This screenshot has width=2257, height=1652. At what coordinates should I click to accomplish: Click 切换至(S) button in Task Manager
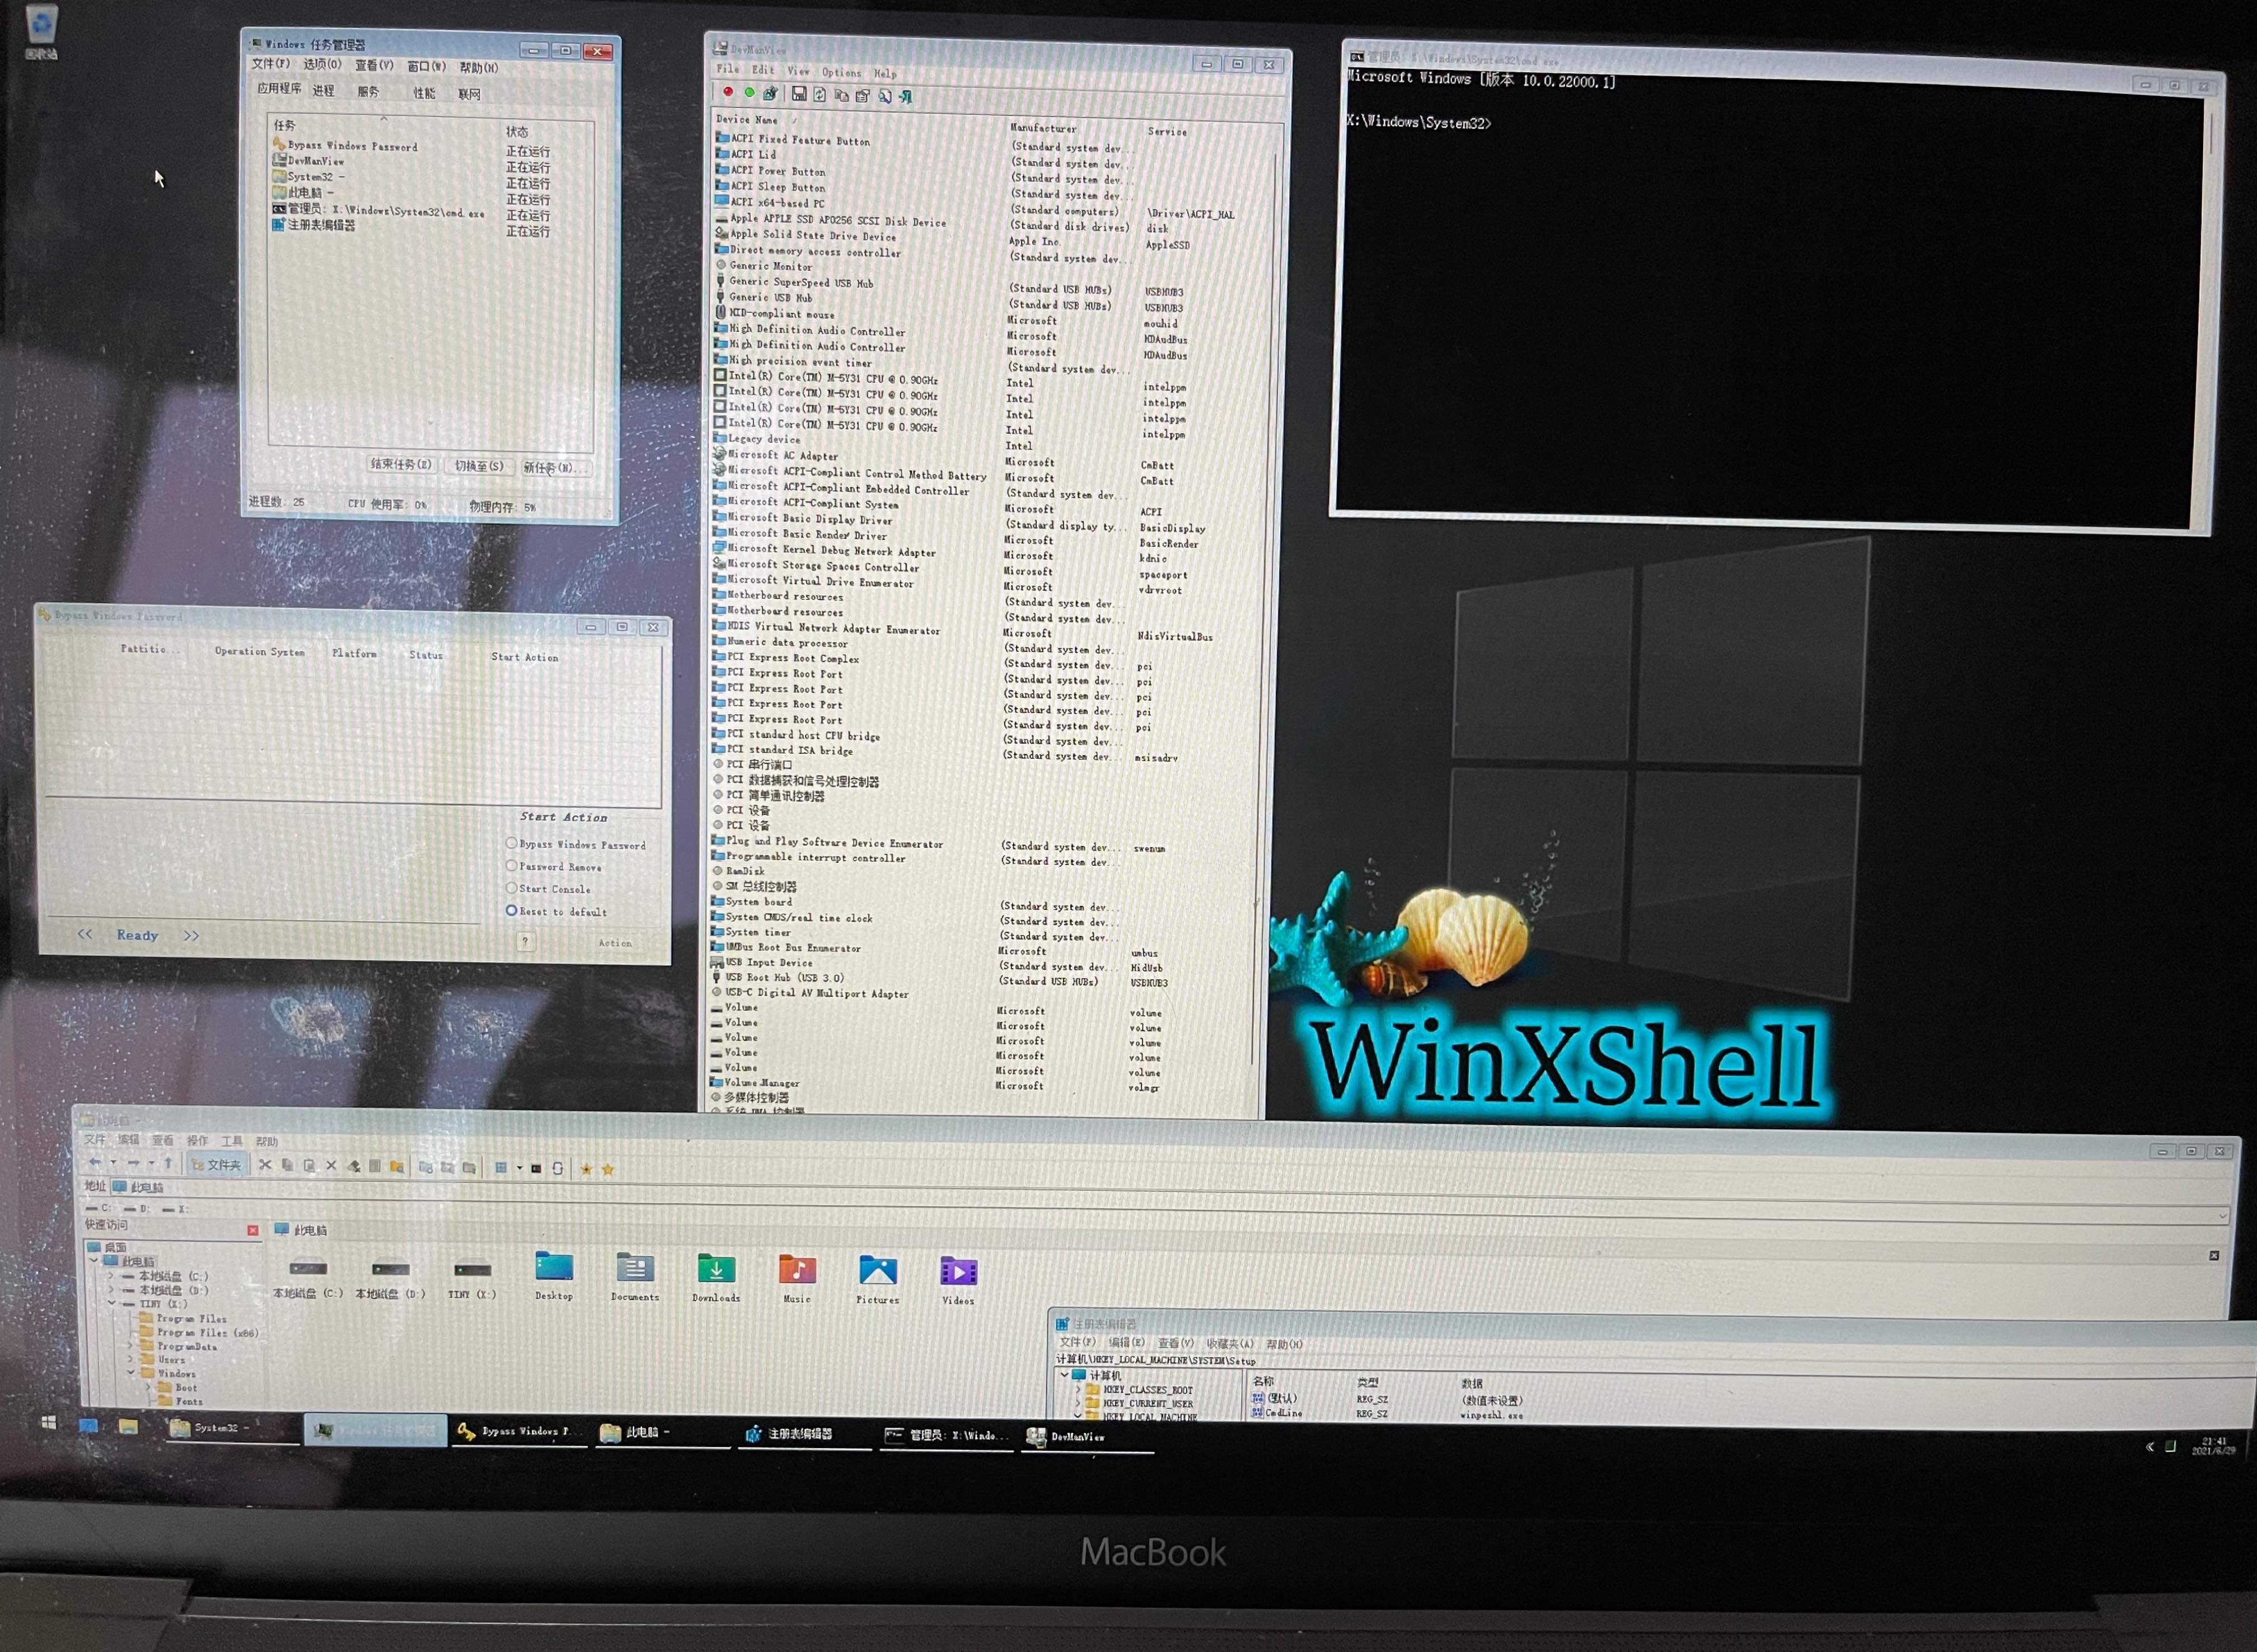tap(479, 466)
